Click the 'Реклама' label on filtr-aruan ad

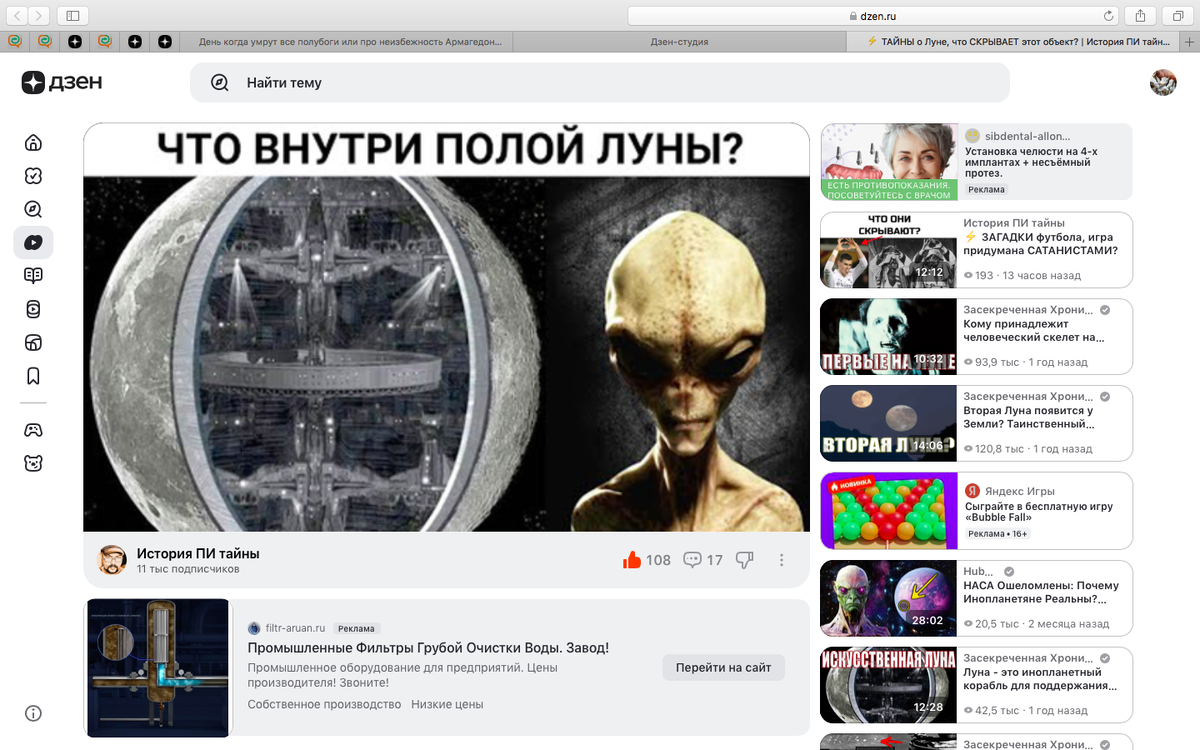[x=356, y=629]
